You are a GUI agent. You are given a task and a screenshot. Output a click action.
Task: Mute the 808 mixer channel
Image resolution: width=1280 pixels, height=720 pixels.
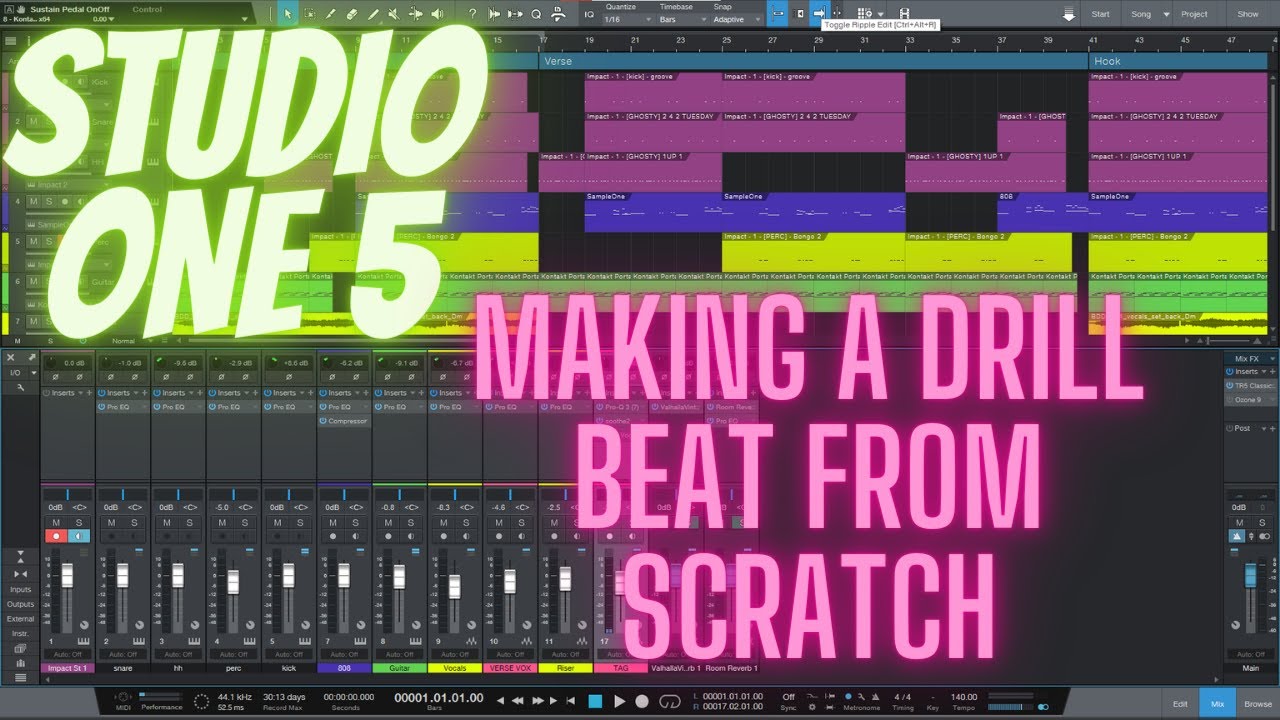(332, 523)
